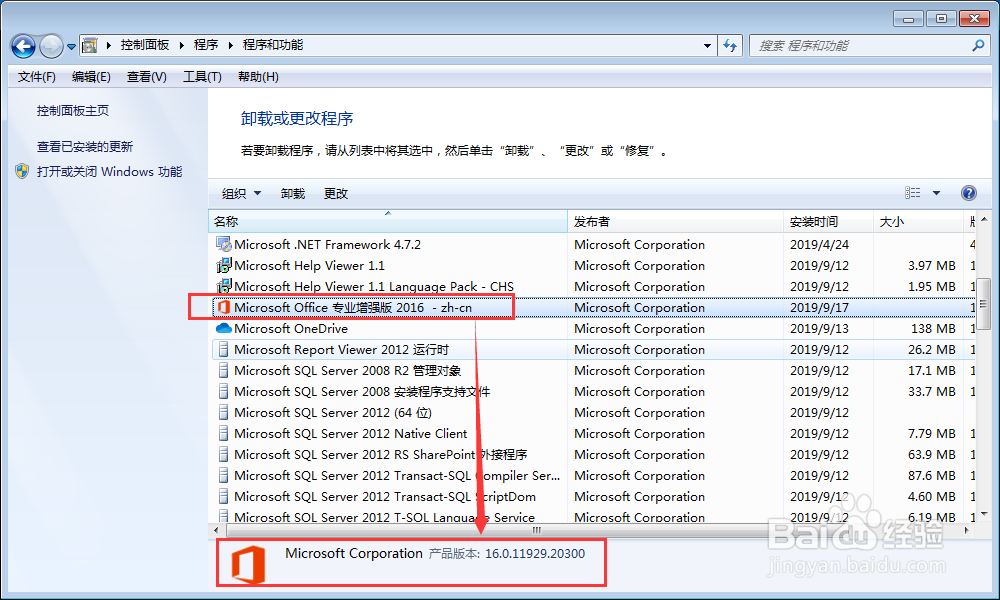Select SQL Server 2012 RS SharePoint entry
Viewport: 1000px width, 600px height.
(381, 455)
